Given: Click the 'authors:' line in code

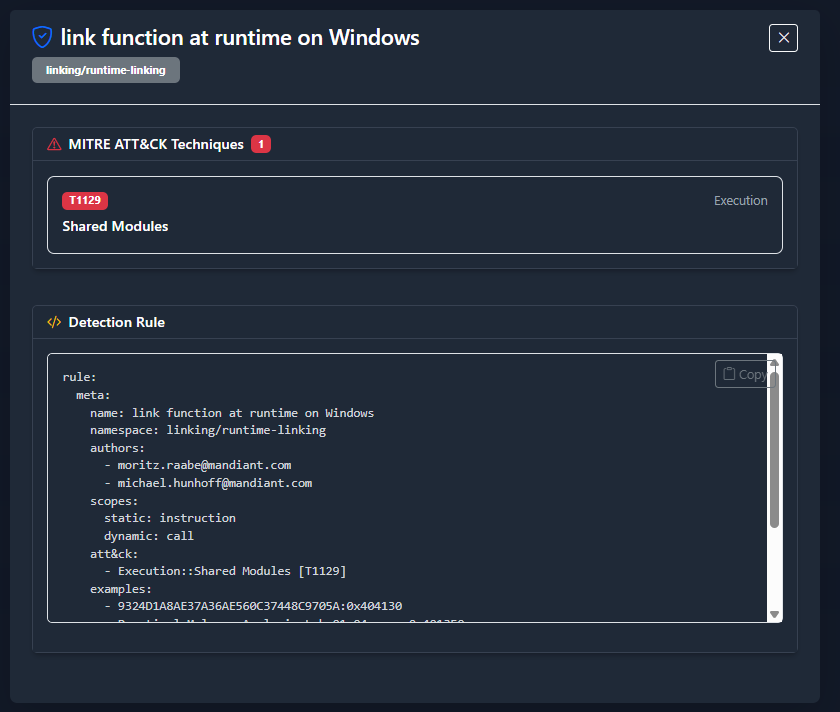Looking at the screenshot, I should tap(117, 448).
